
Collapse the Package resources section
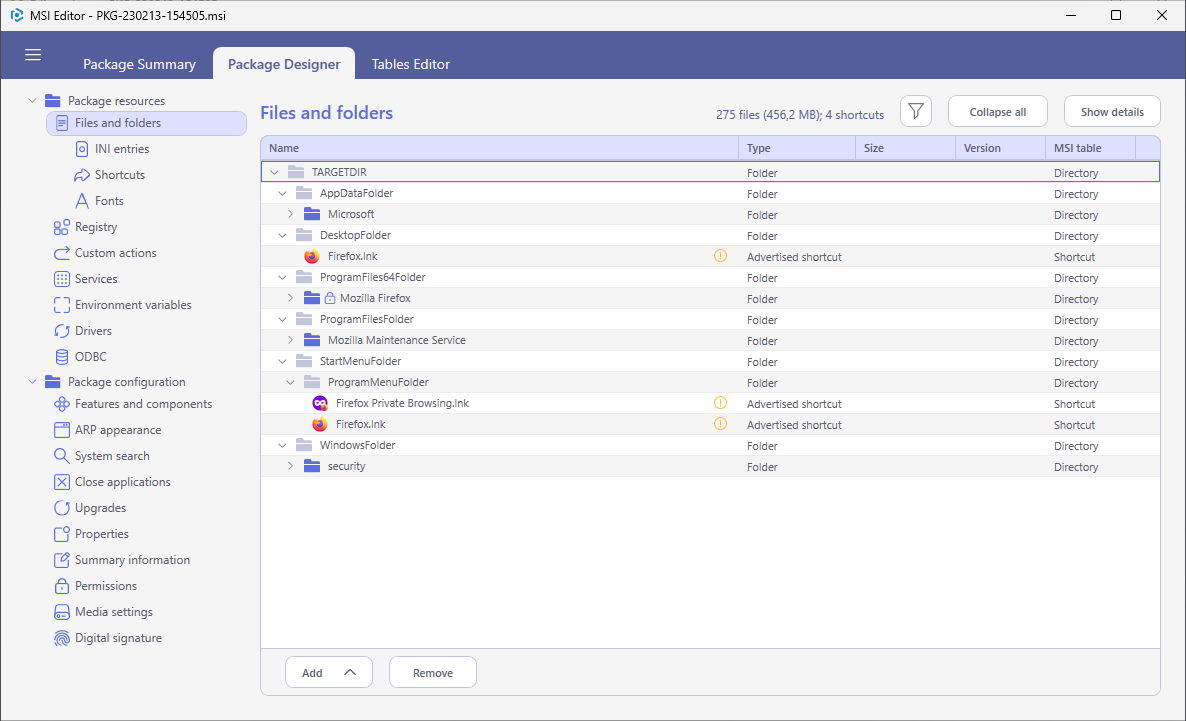[x=32, y=101]
